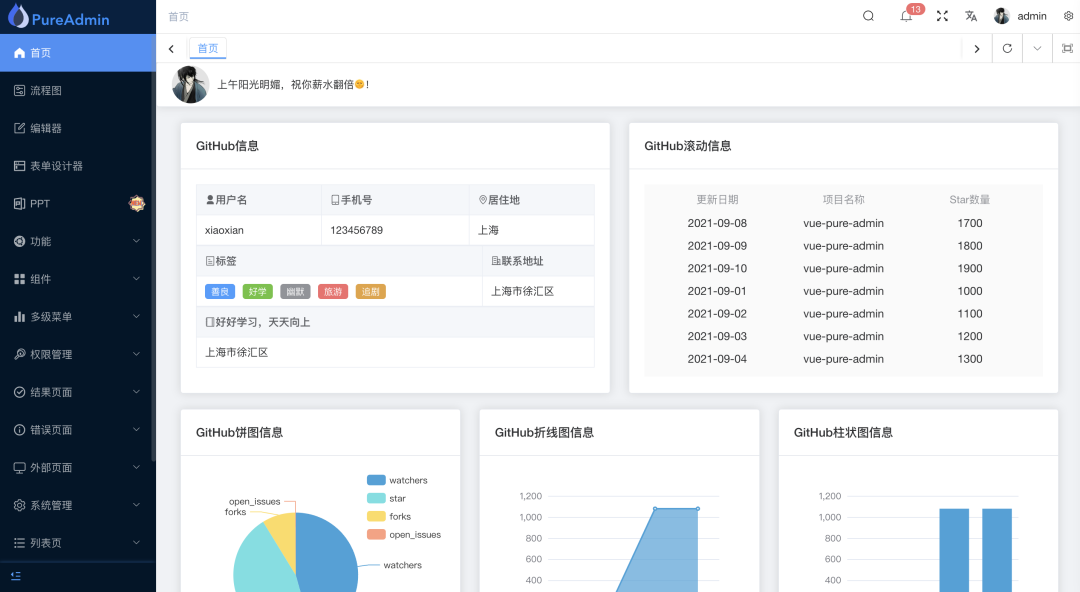Click the forward arrow in tab bar
Image resolution: width=1080 pixels, height=592 pixels.
tap(977, 48)
